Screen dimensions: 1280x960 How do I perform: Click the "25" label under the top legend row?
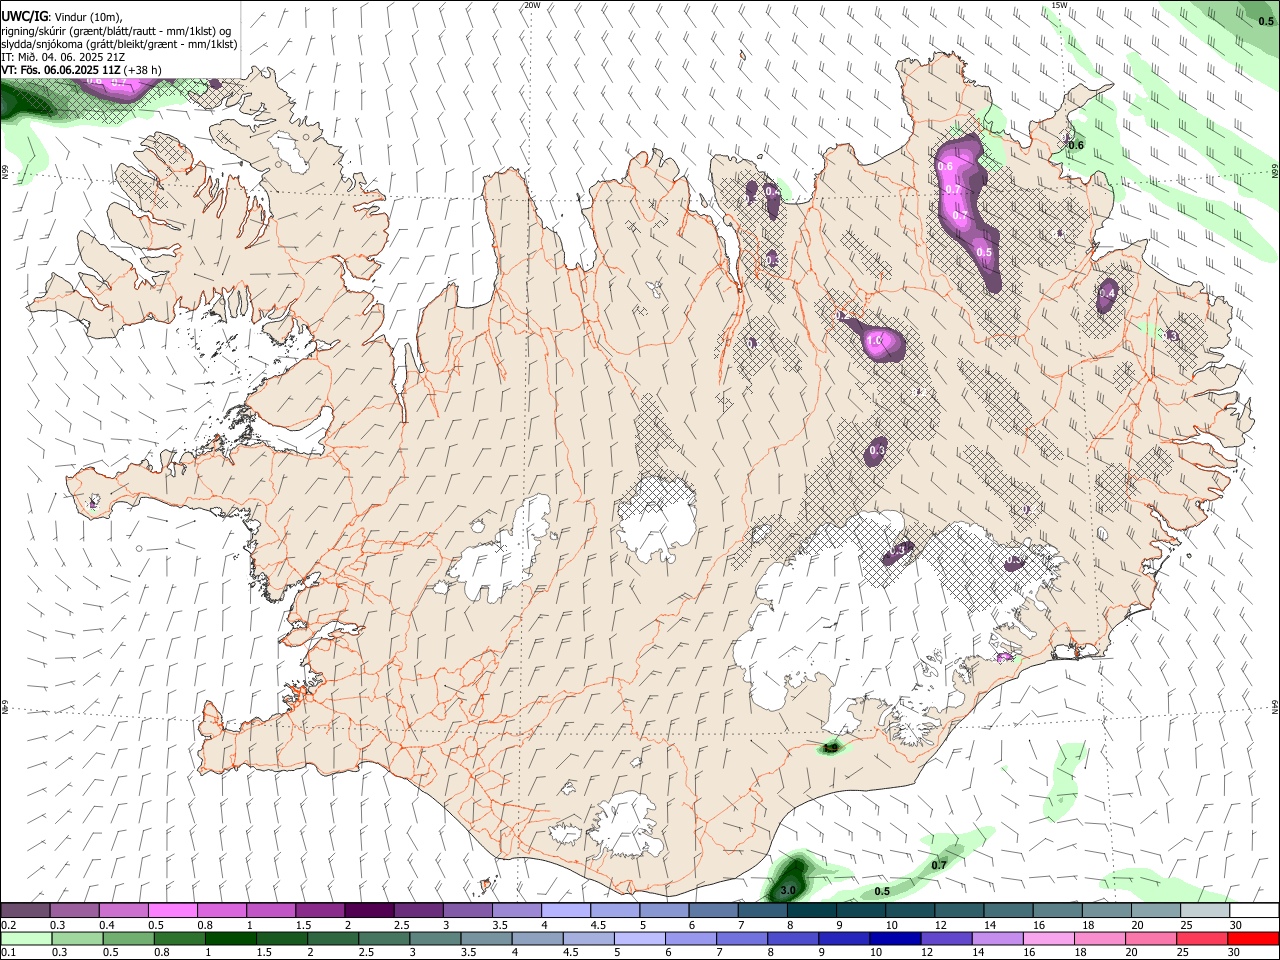pyautogui.click(x=1185, y=925)
